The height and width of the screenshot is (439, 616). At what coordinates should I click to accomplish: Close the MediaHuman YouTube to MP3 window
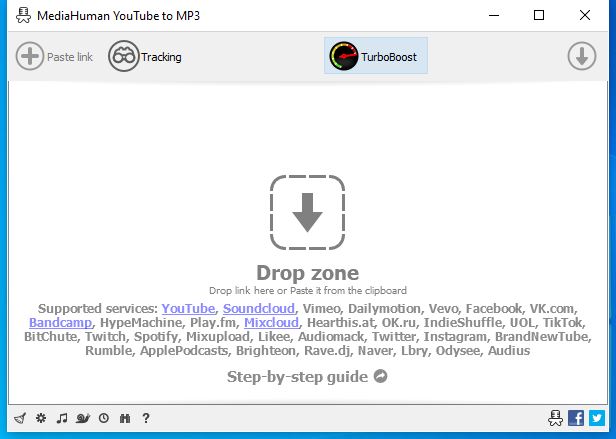coord(585,15)
